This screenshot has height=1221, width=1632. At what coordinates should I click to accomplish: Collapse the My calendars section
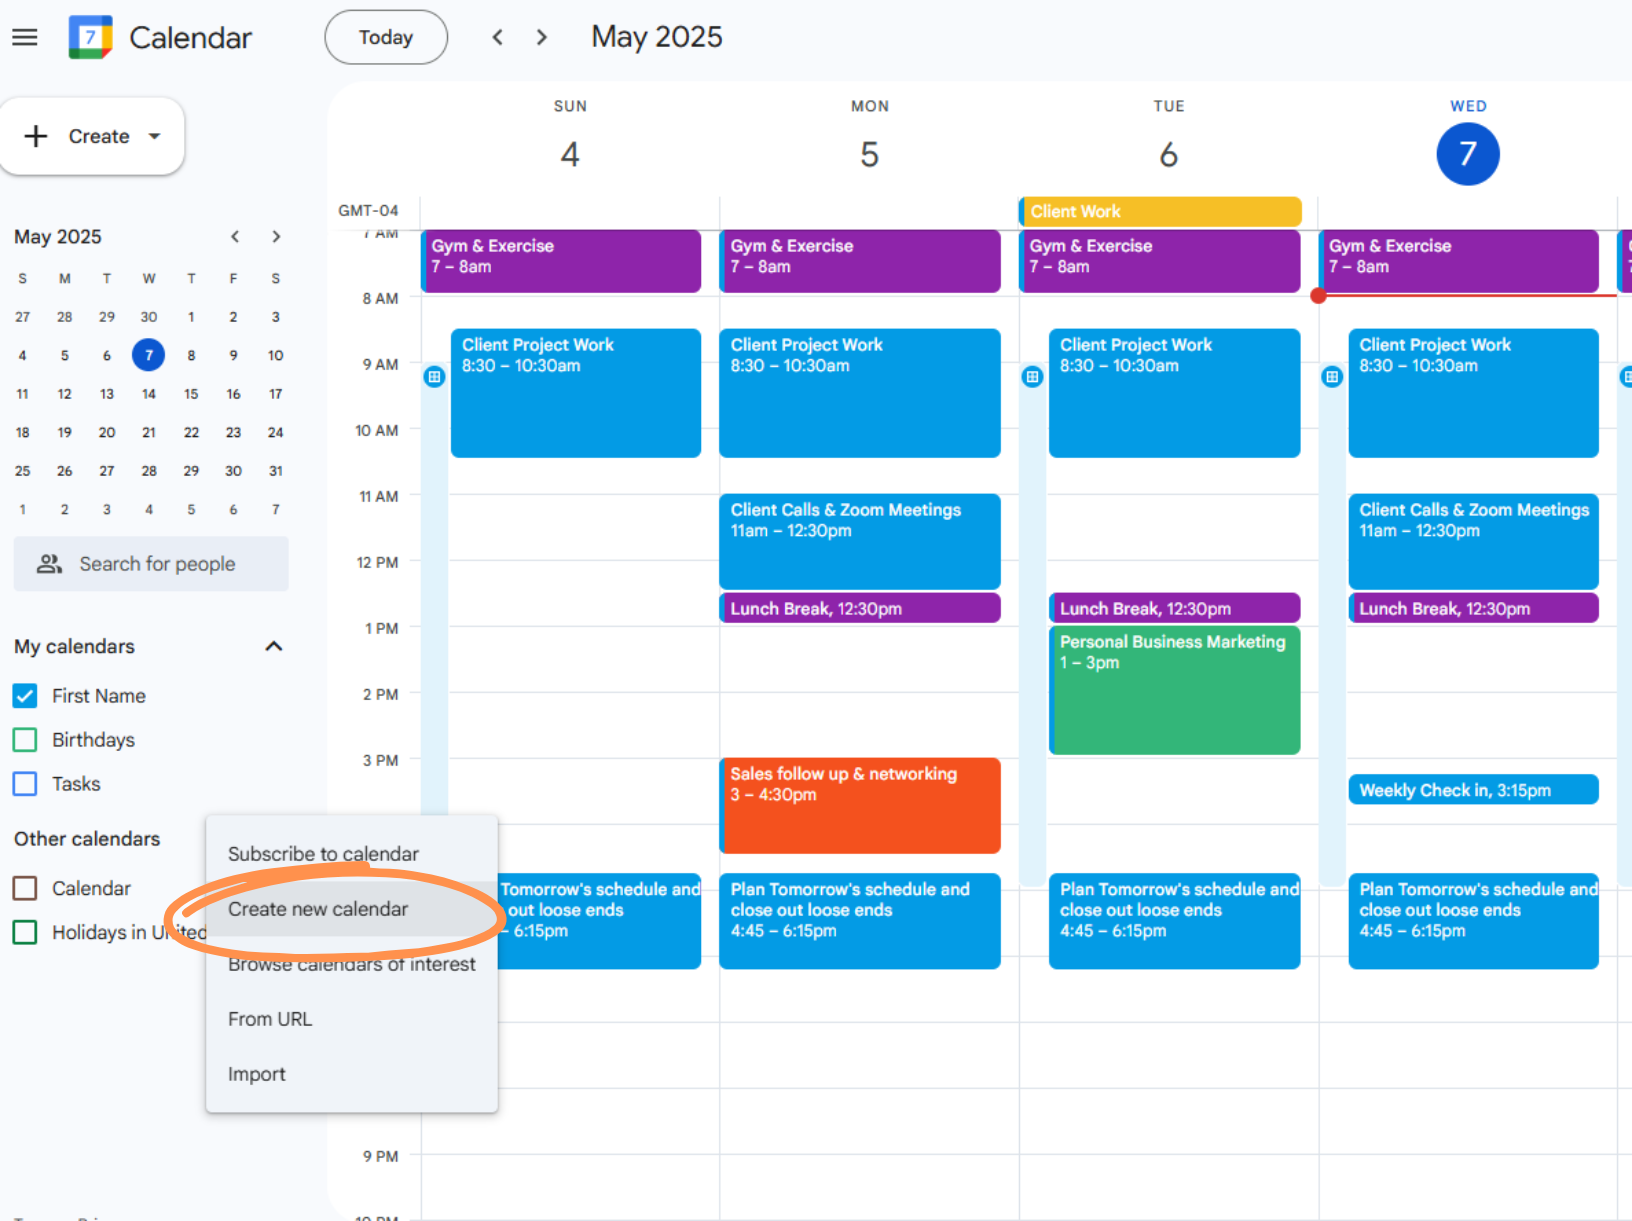click(273, 645)
